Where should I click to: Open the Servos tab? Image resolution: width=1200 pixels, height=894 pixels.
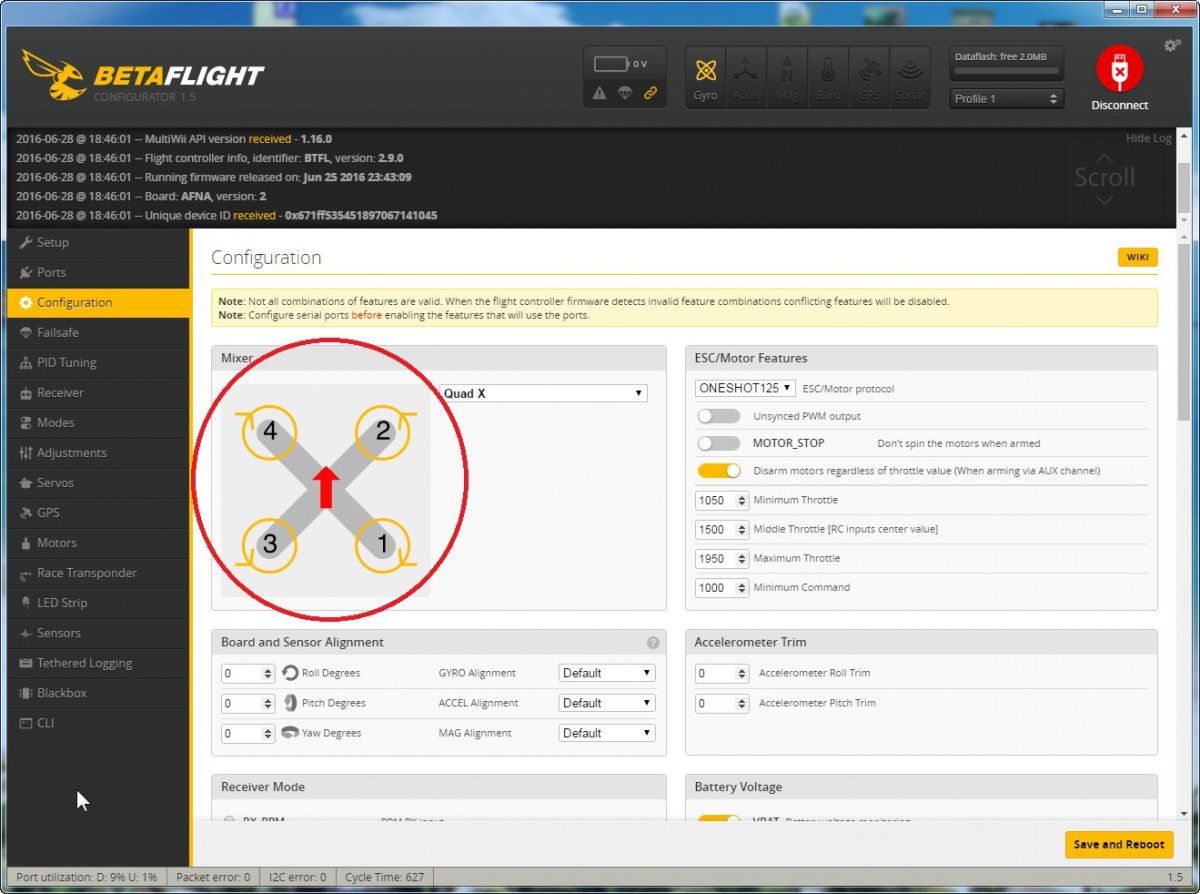pos(98,482)
